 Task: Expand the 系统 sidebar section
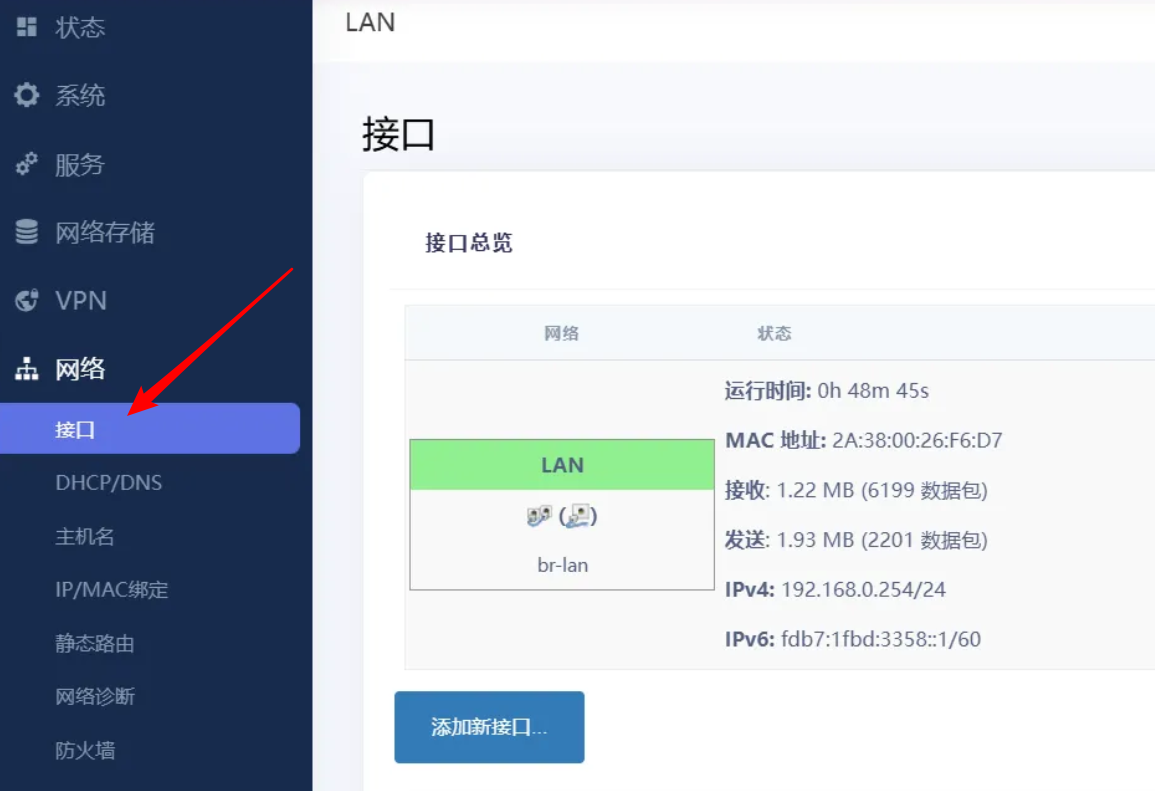point(80,96)
